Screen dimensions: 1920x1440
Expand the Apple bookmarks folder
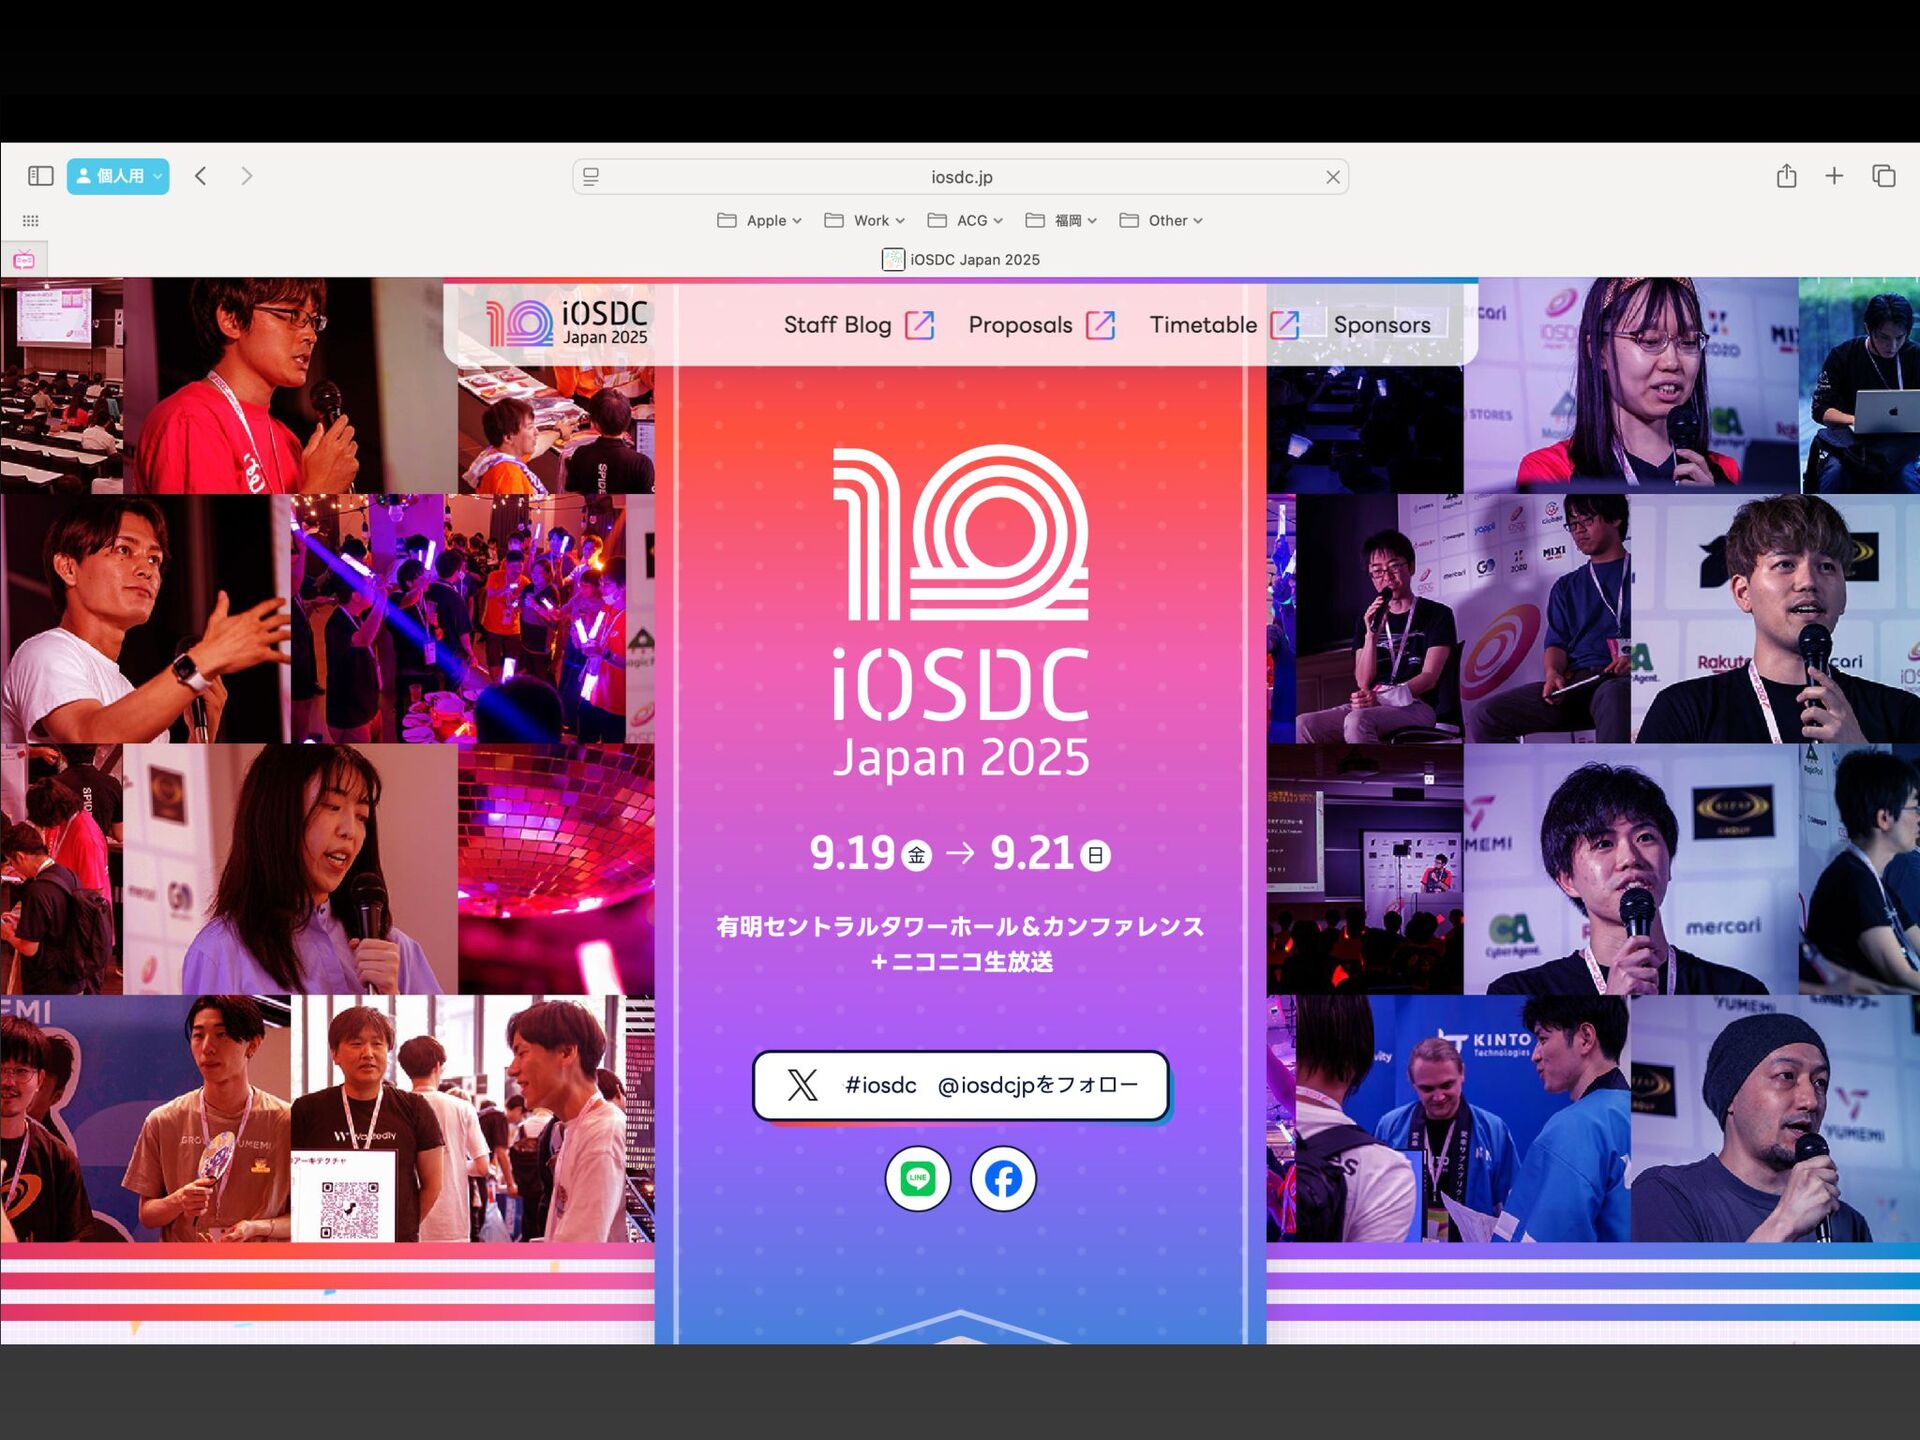[x=760, y=220]
